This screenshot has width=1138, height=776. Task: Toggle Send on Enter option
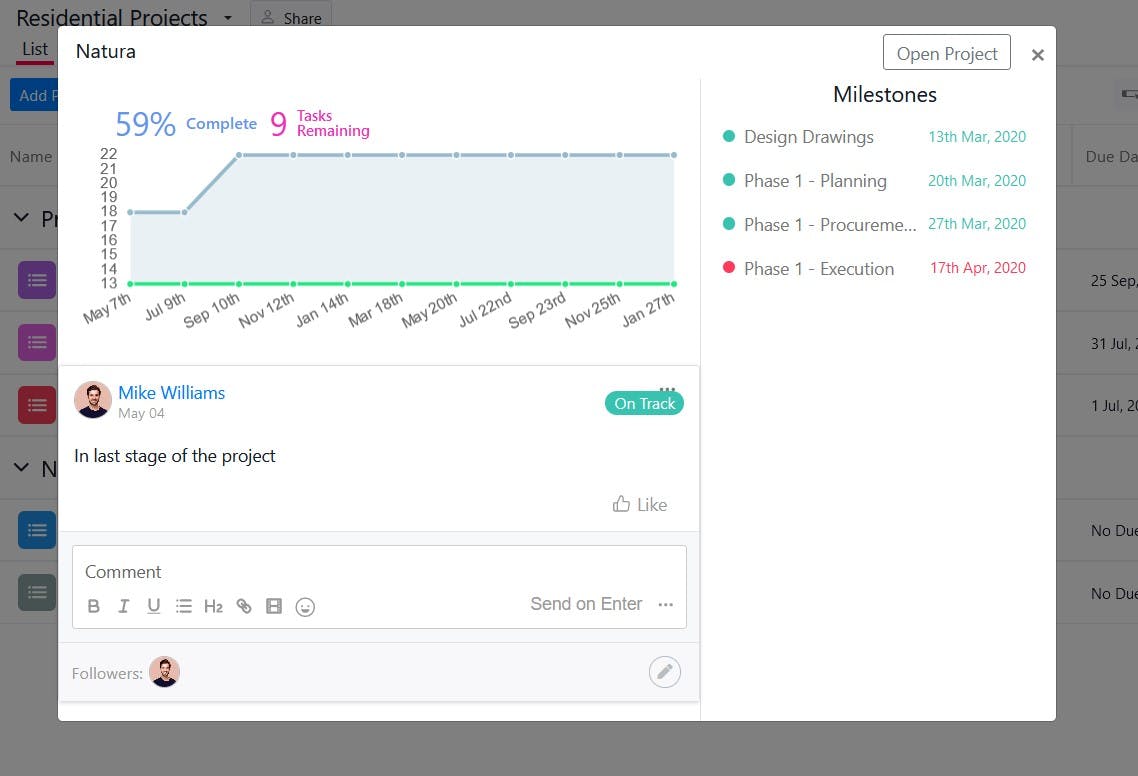586,604
